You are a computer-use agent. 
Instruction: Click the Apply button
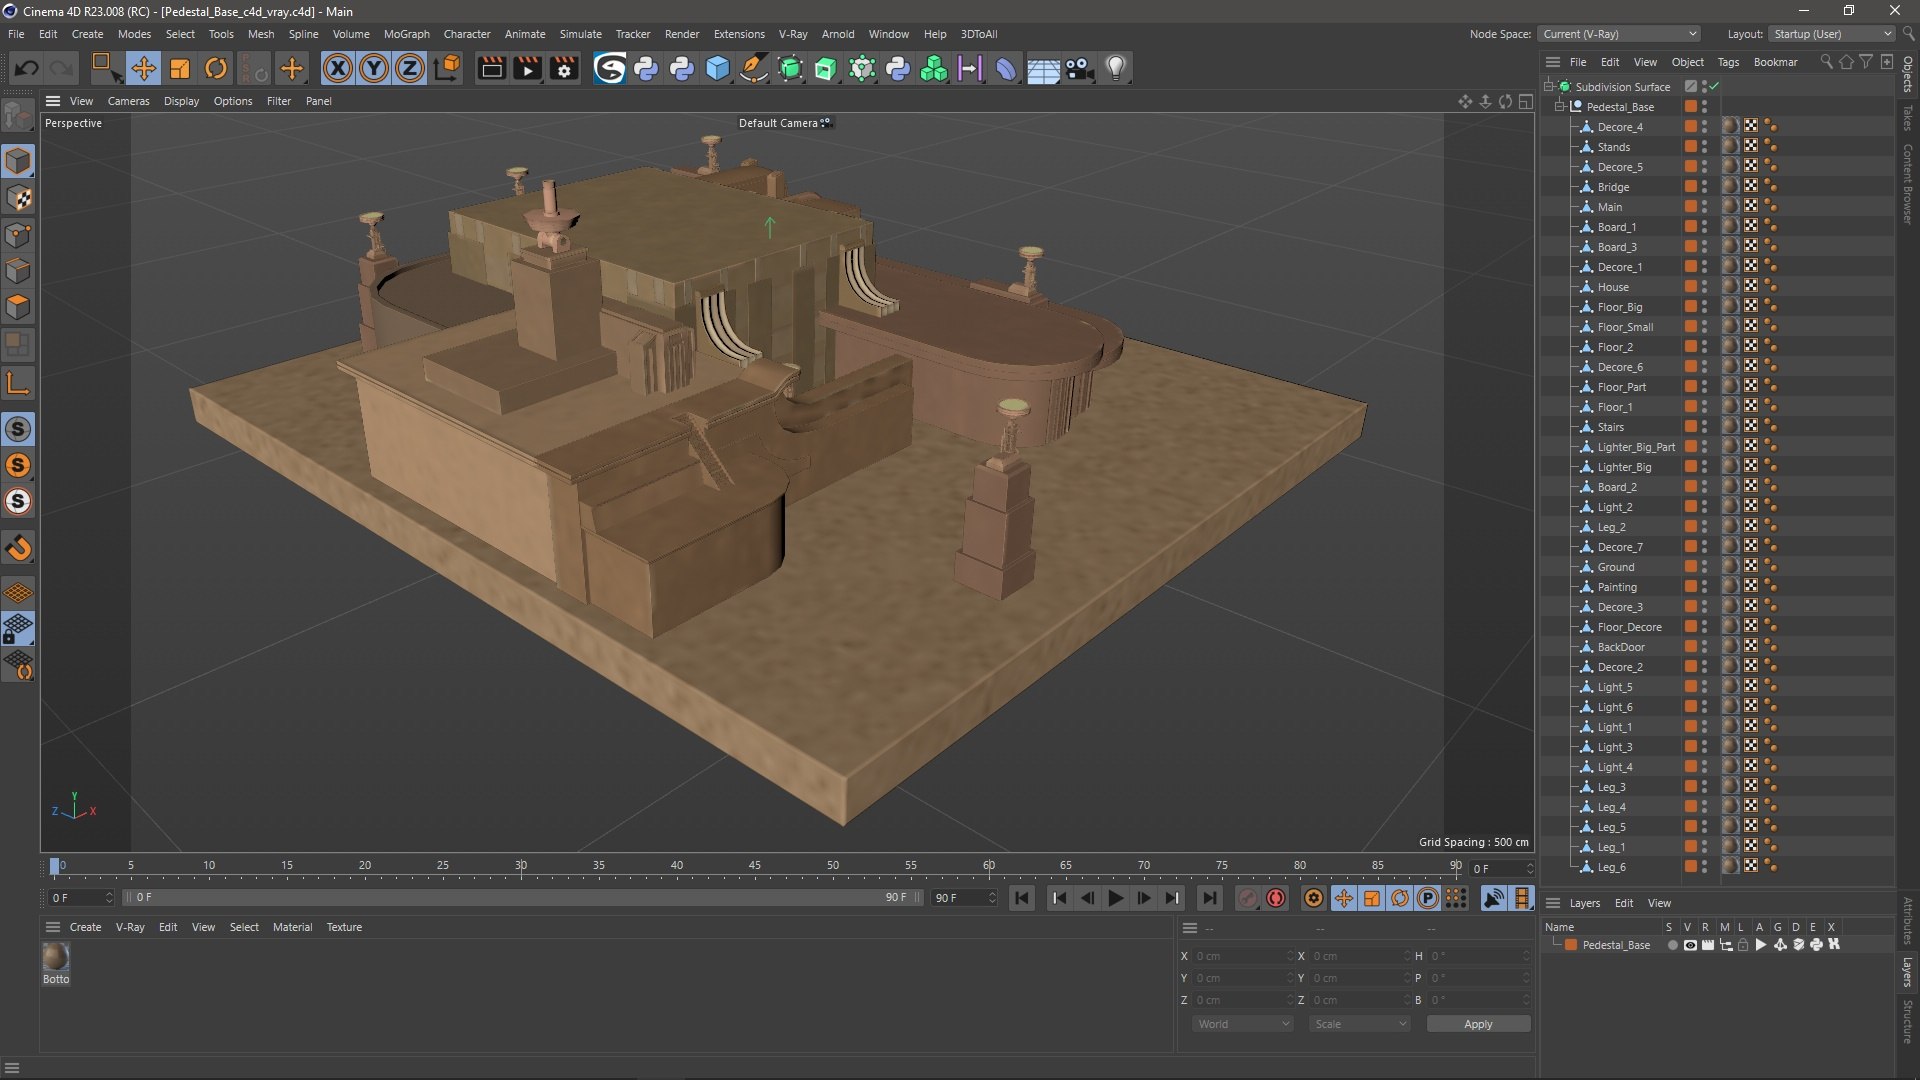[x=1478, y=1024]
